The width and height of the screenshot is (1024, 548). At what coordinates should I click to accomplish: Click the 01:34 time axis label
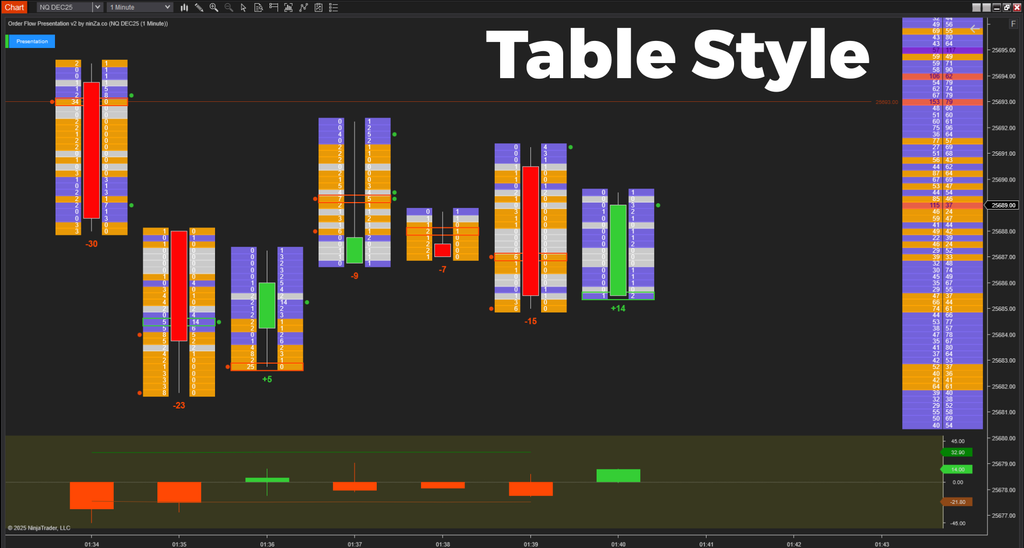coord(92,543)
